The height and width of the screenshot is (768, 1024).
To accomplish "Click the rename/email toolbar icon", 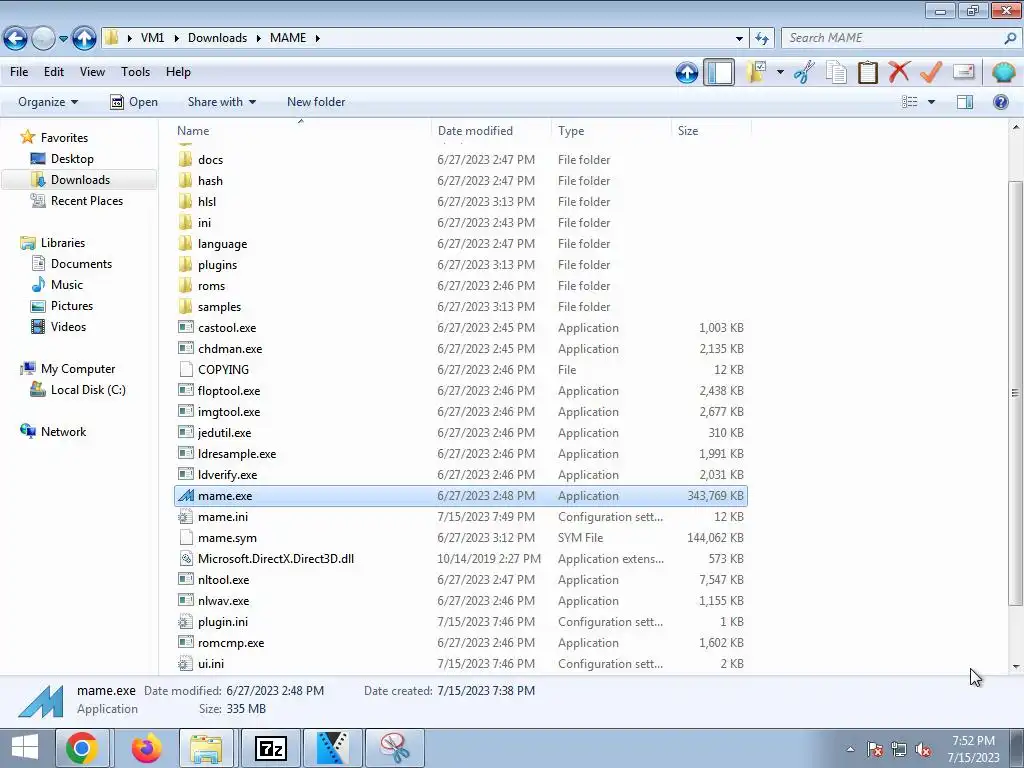I will pos(963,72).
